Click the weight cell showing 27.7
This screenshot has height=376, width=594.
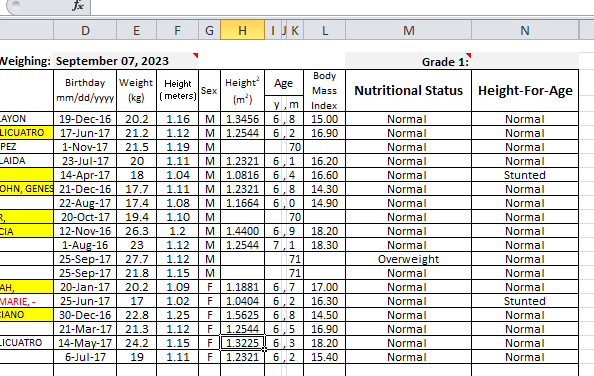[136, 259]
